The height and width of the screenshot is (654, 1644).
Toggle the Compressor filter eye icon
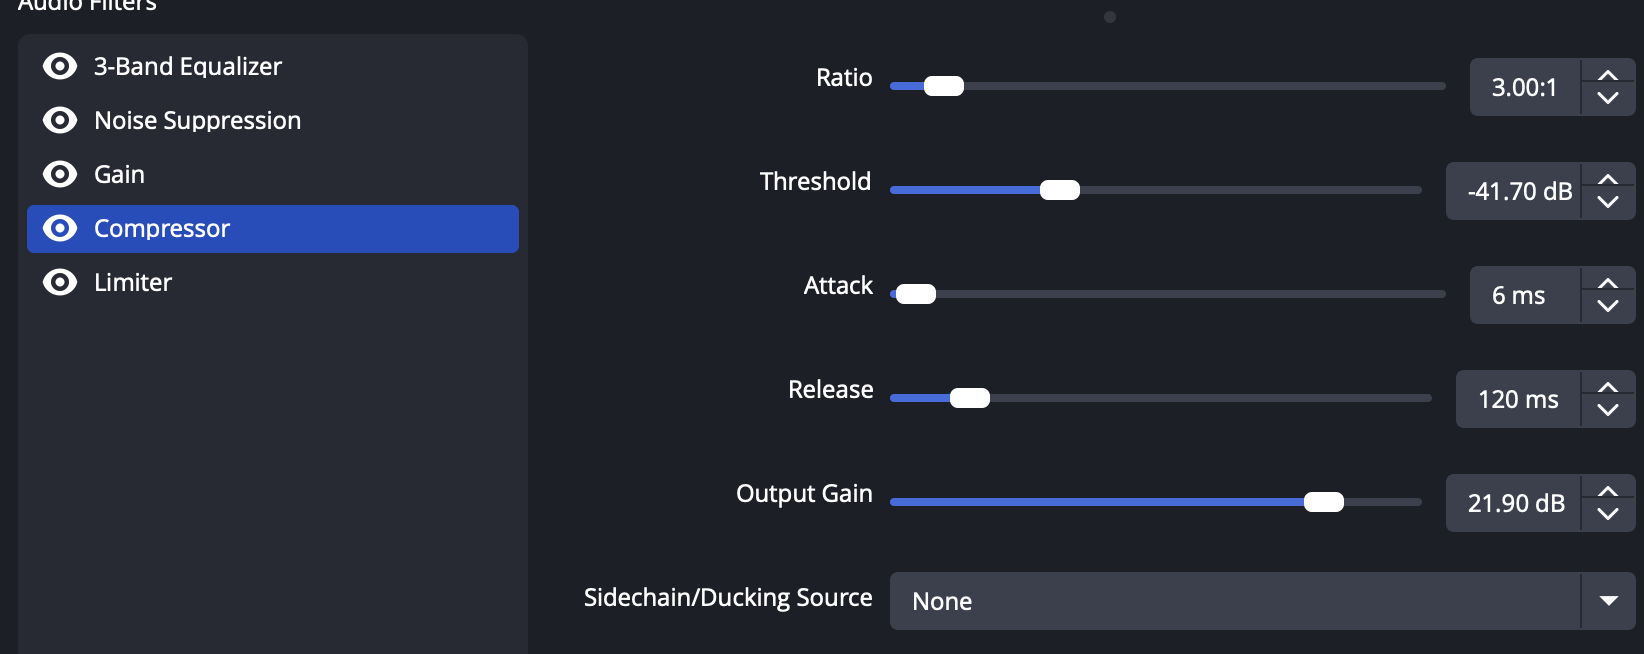[x=60, y=228]
